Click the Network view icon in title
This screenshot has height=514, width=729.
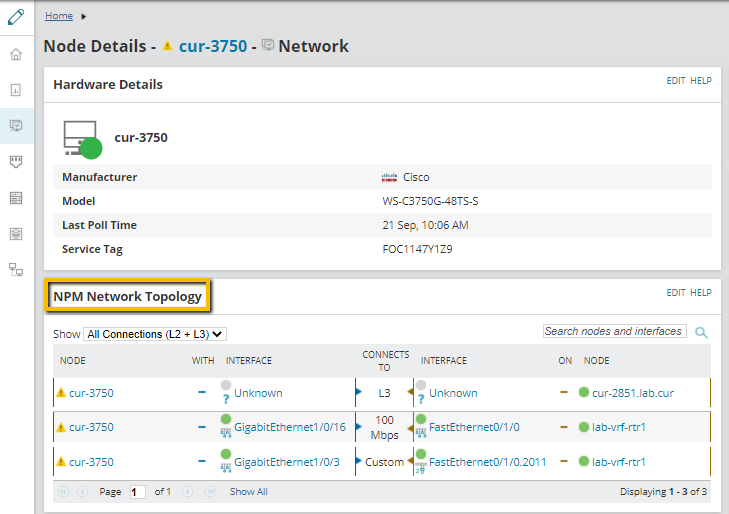click(x=268, y=45)
